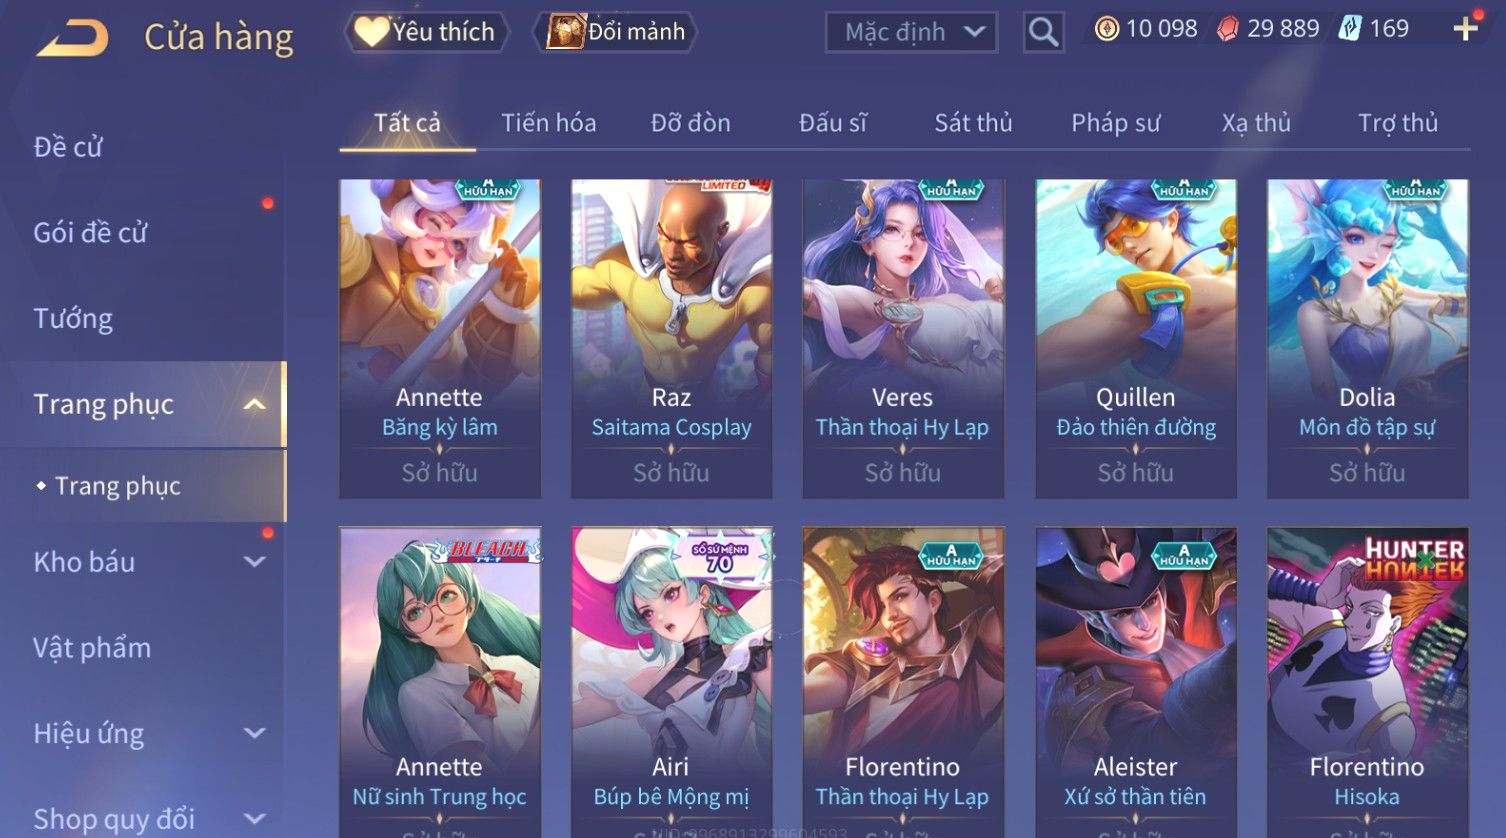Image resolution: width=1506 pixels, height=838 pixels.
Task: Switch to the Sát thủ tab
Action: pyautogui.click(x=973, y=123)
